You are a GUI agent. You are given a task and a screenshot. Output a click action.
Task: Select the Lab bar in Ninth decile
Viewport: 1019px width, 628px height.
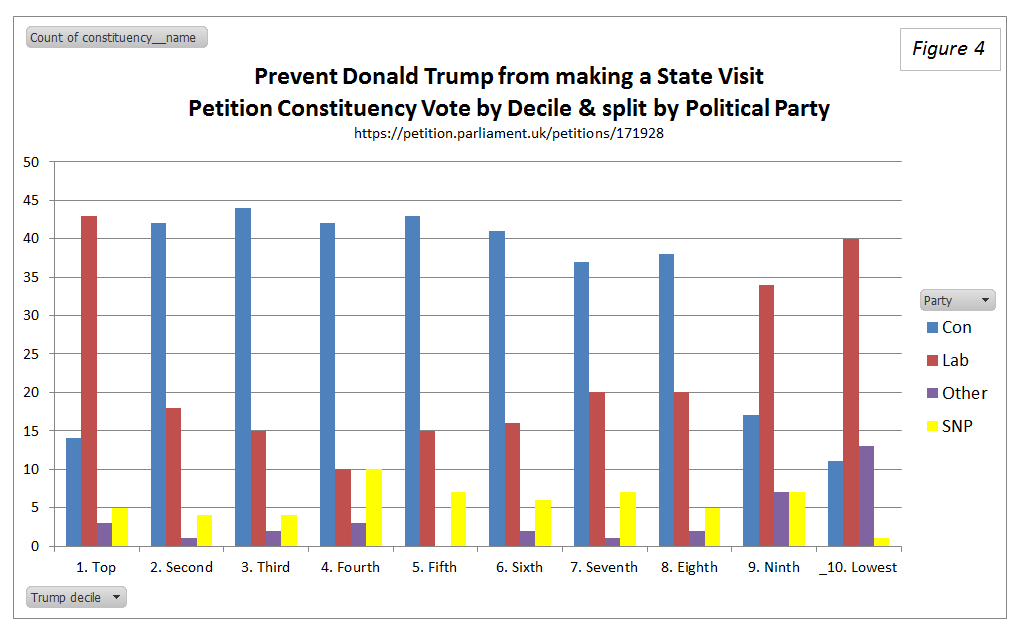point(766,415)
